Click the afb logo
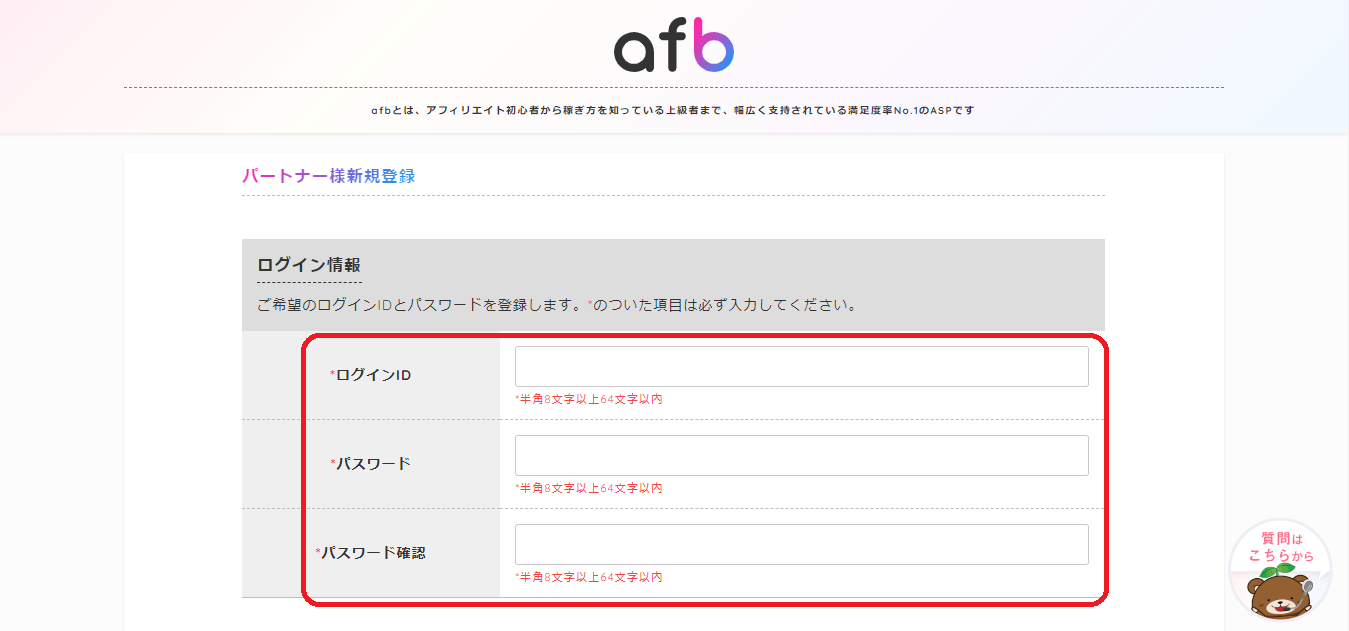 tap(674, 45)
